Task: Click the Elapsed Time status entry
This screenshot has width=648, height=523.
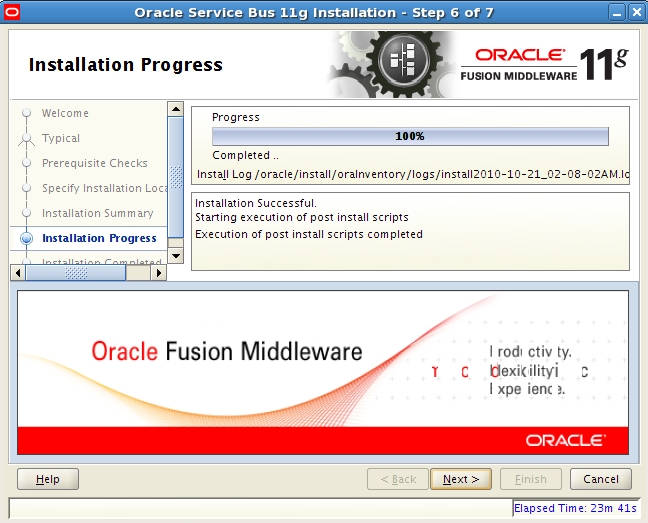Action: click(575, 509)
